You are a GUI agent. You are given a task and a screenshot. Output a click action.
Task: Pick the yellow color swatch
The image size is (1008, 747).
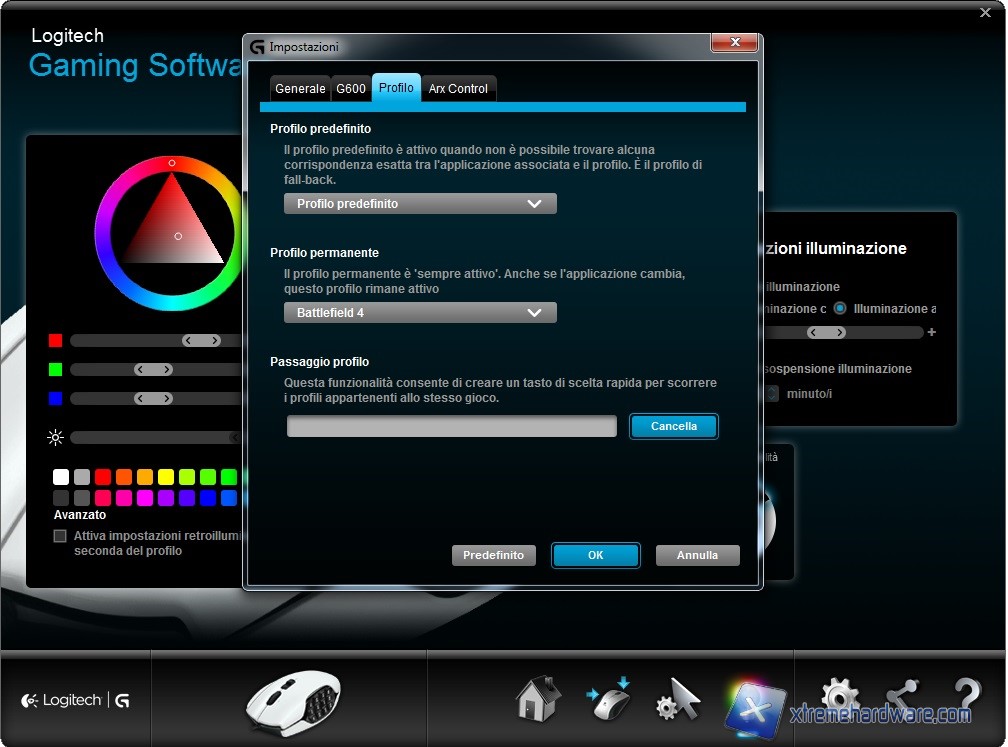click(166, 477)
